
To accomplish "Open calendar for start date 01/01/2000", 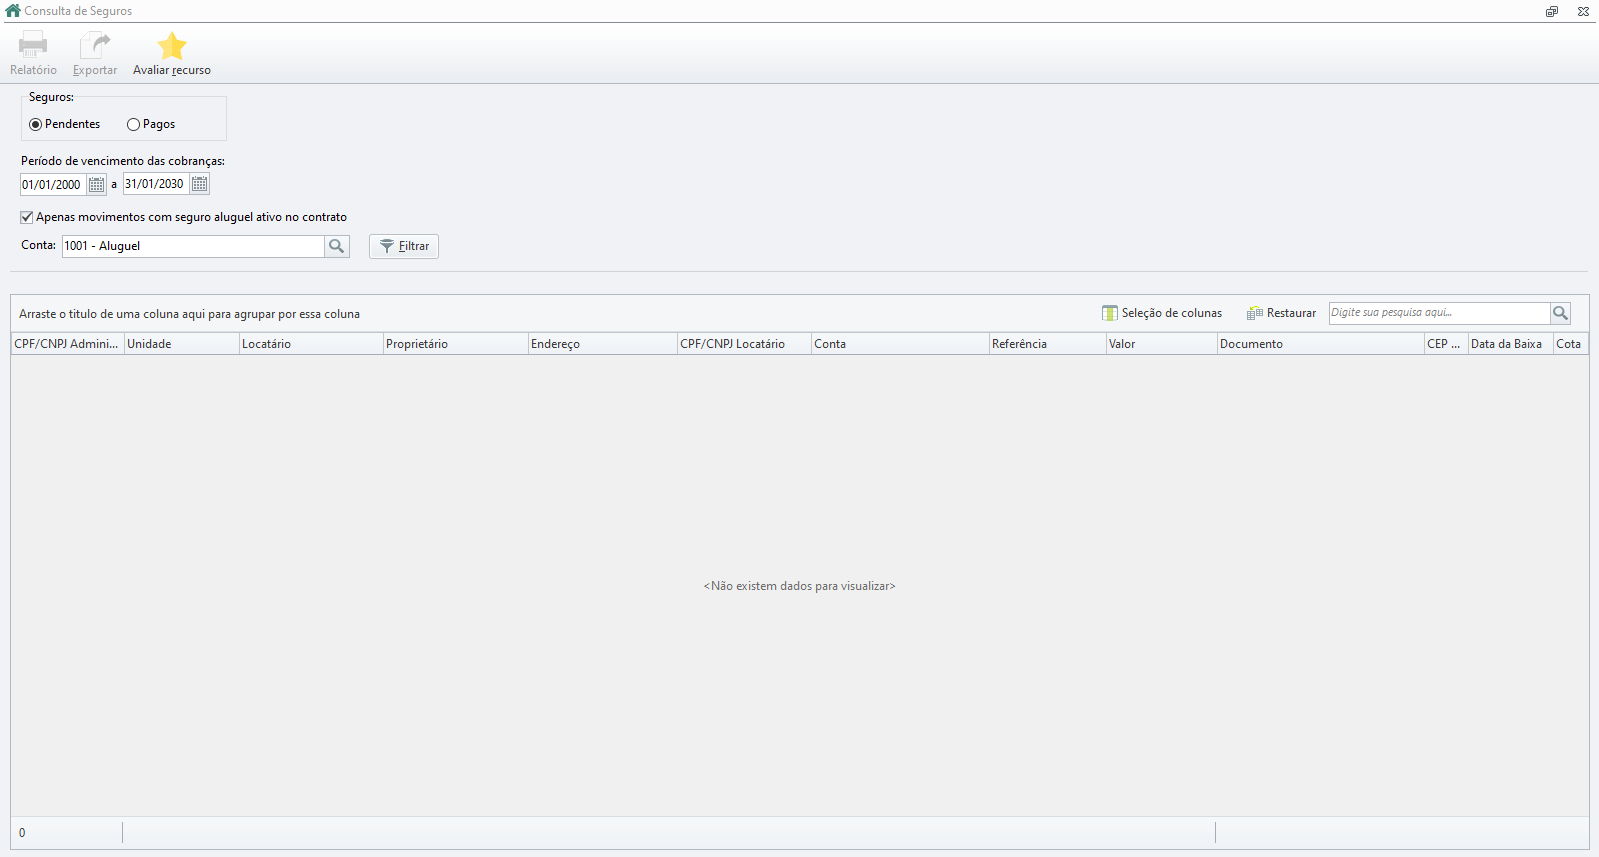I will tap(97, 184).
